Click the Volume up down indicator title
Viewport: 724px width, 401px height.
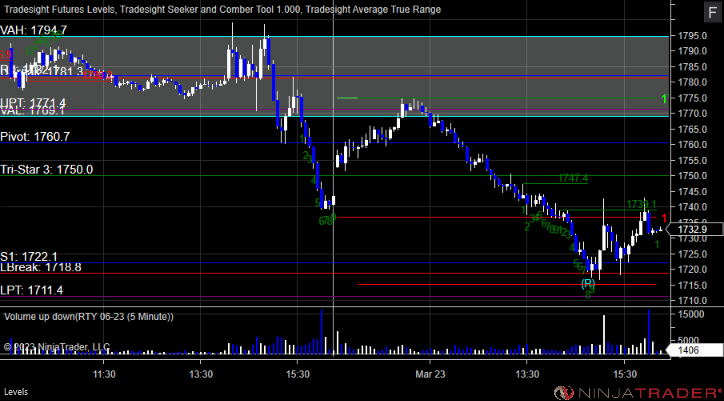click(x=89, y=316)
